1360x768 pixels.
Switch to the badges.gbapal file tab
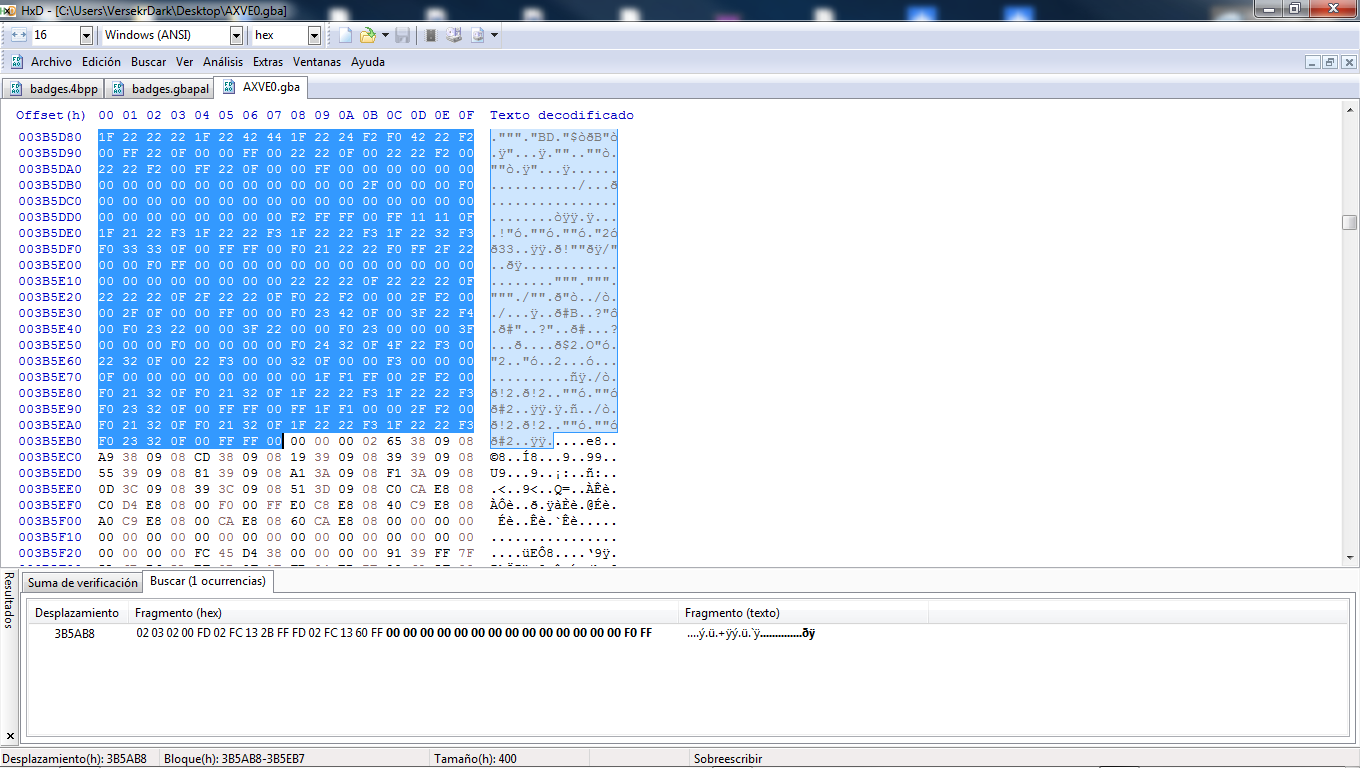click(x=160, y=88)
